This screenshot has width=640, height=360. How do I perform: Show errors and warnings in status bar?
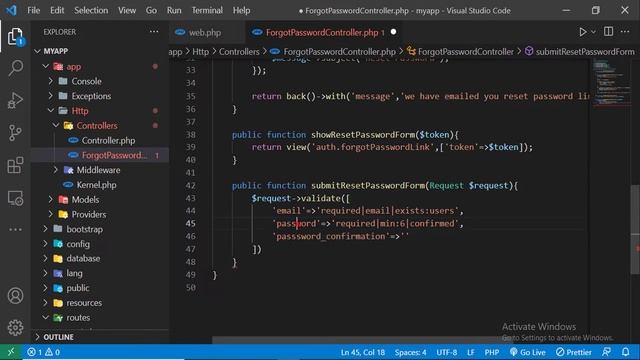click(43, 352)
